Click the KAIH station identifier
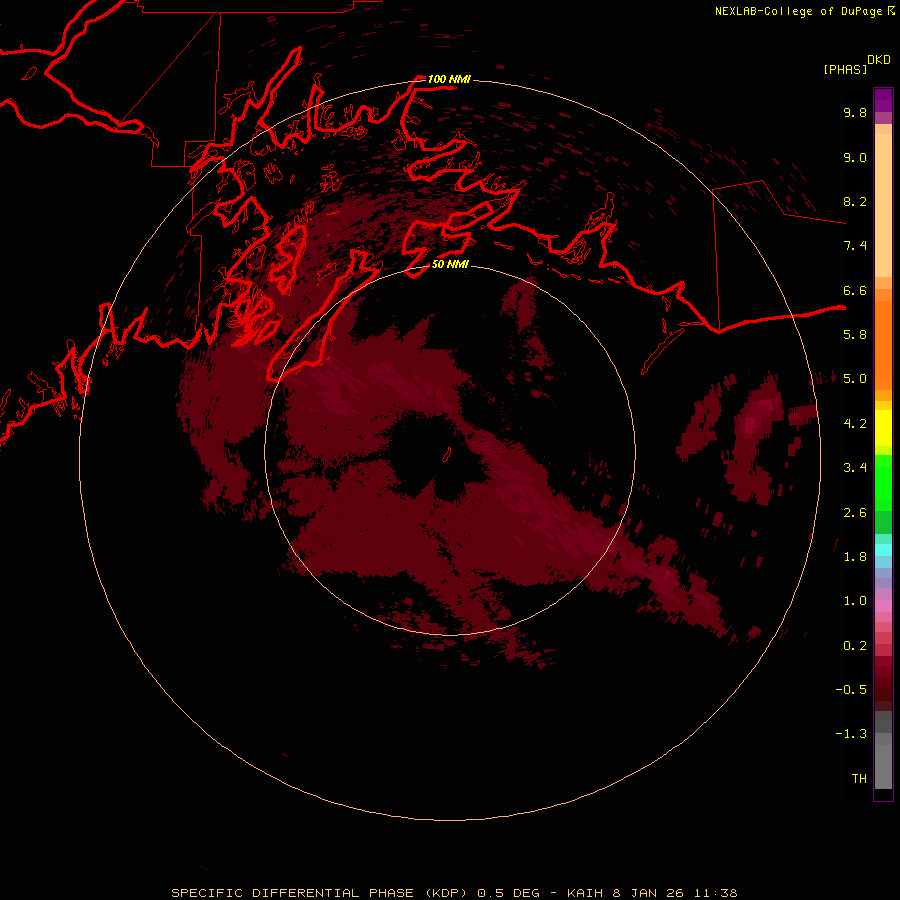The image size is (900, 900). pyautogui.click(x=585, y=893)
